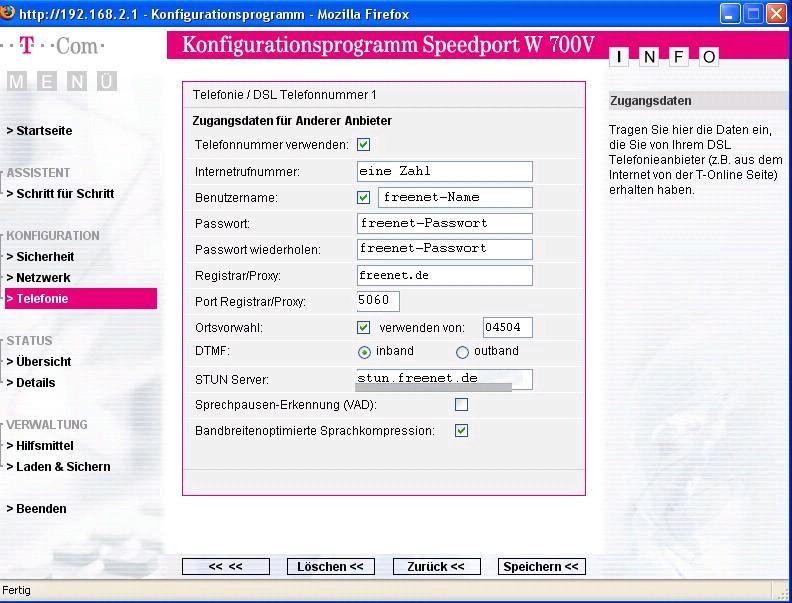Click the 'Fertig' status bar text
Viewport: 792px width, 603px height.
coord(16,590)
